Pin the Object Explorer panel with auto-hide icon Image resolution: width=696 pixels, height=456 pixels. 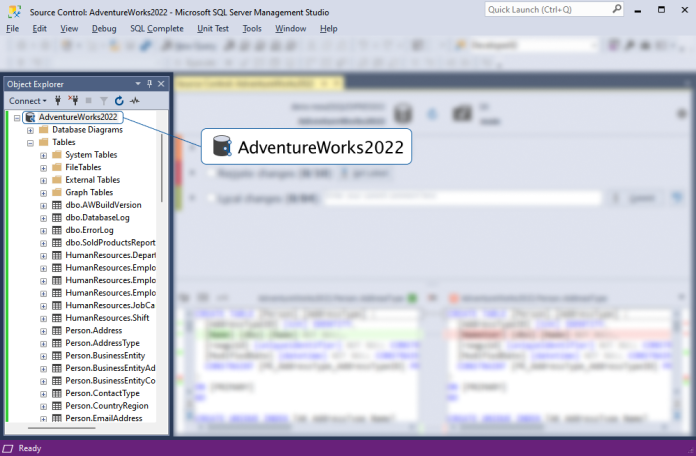[149, 84]
